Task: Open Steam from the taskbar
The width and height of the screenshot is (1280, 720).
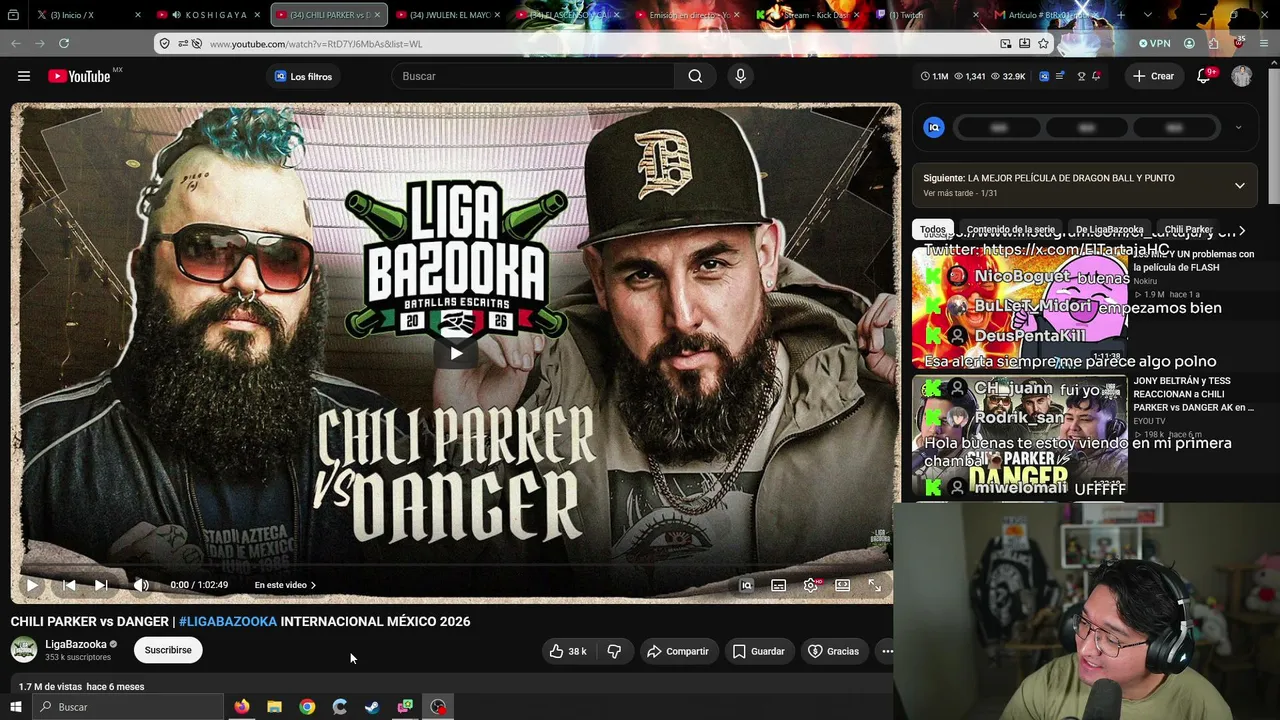Action: coord(372,707)
